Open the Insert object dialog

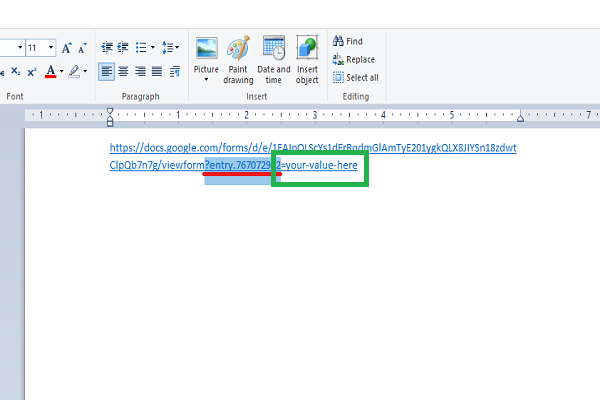tap(307, 60)
